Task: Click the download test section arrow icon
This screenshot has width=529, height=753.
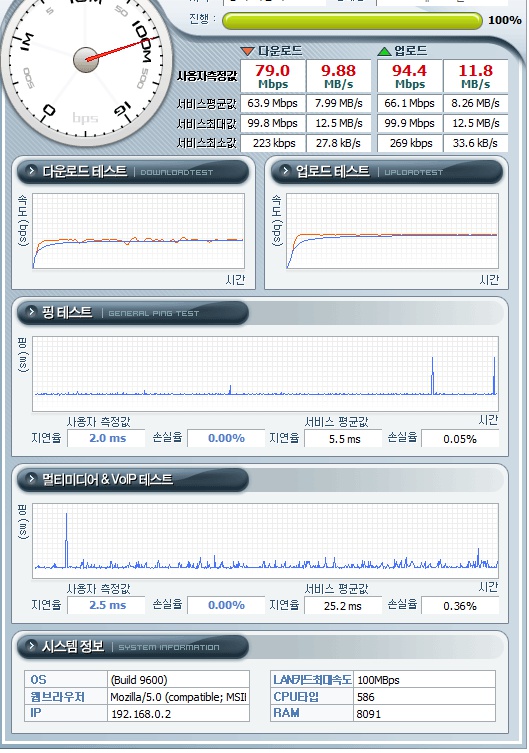Action: click(x=31, y=170)
